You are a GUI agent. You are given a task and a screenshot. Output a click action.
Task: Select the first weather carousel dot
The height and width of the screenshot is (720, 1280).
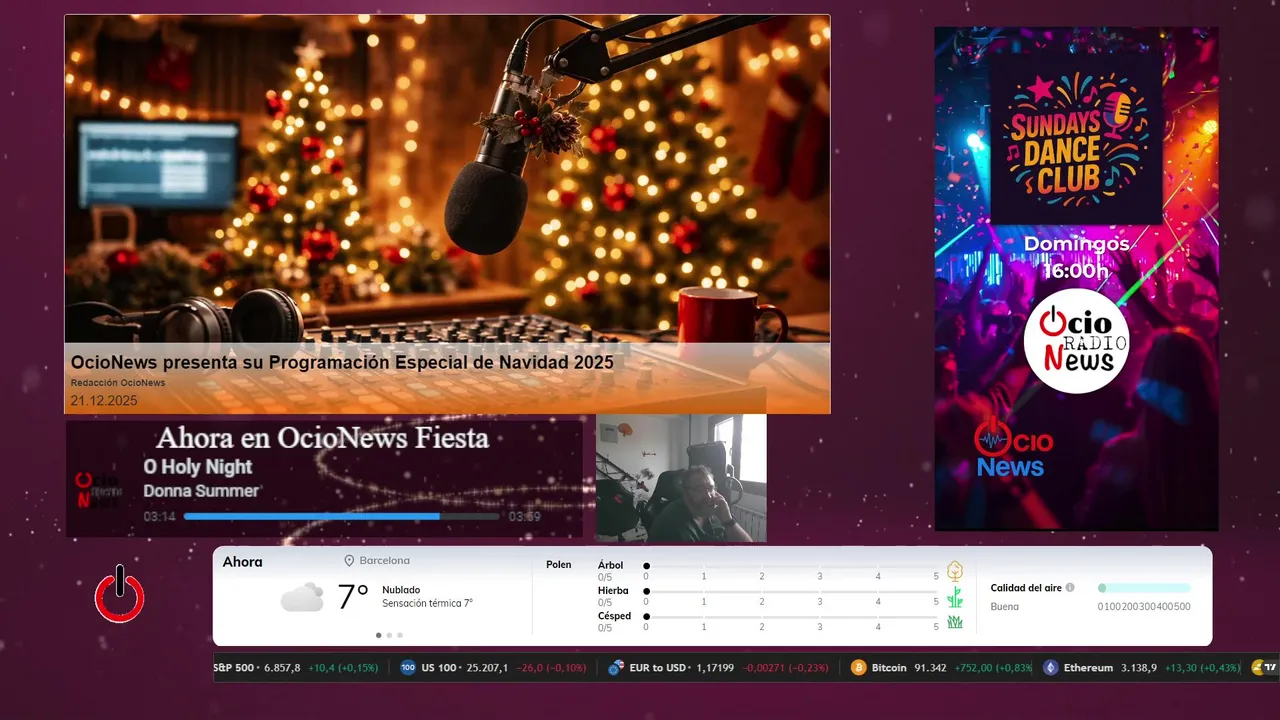pyautogui.click(x=378, y=635)
